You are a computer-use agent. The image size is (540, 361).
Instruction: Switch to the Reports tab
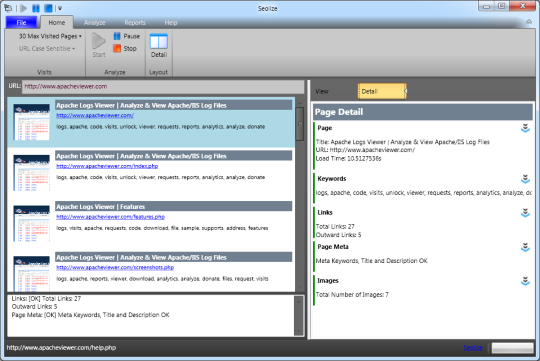(135, 23)
